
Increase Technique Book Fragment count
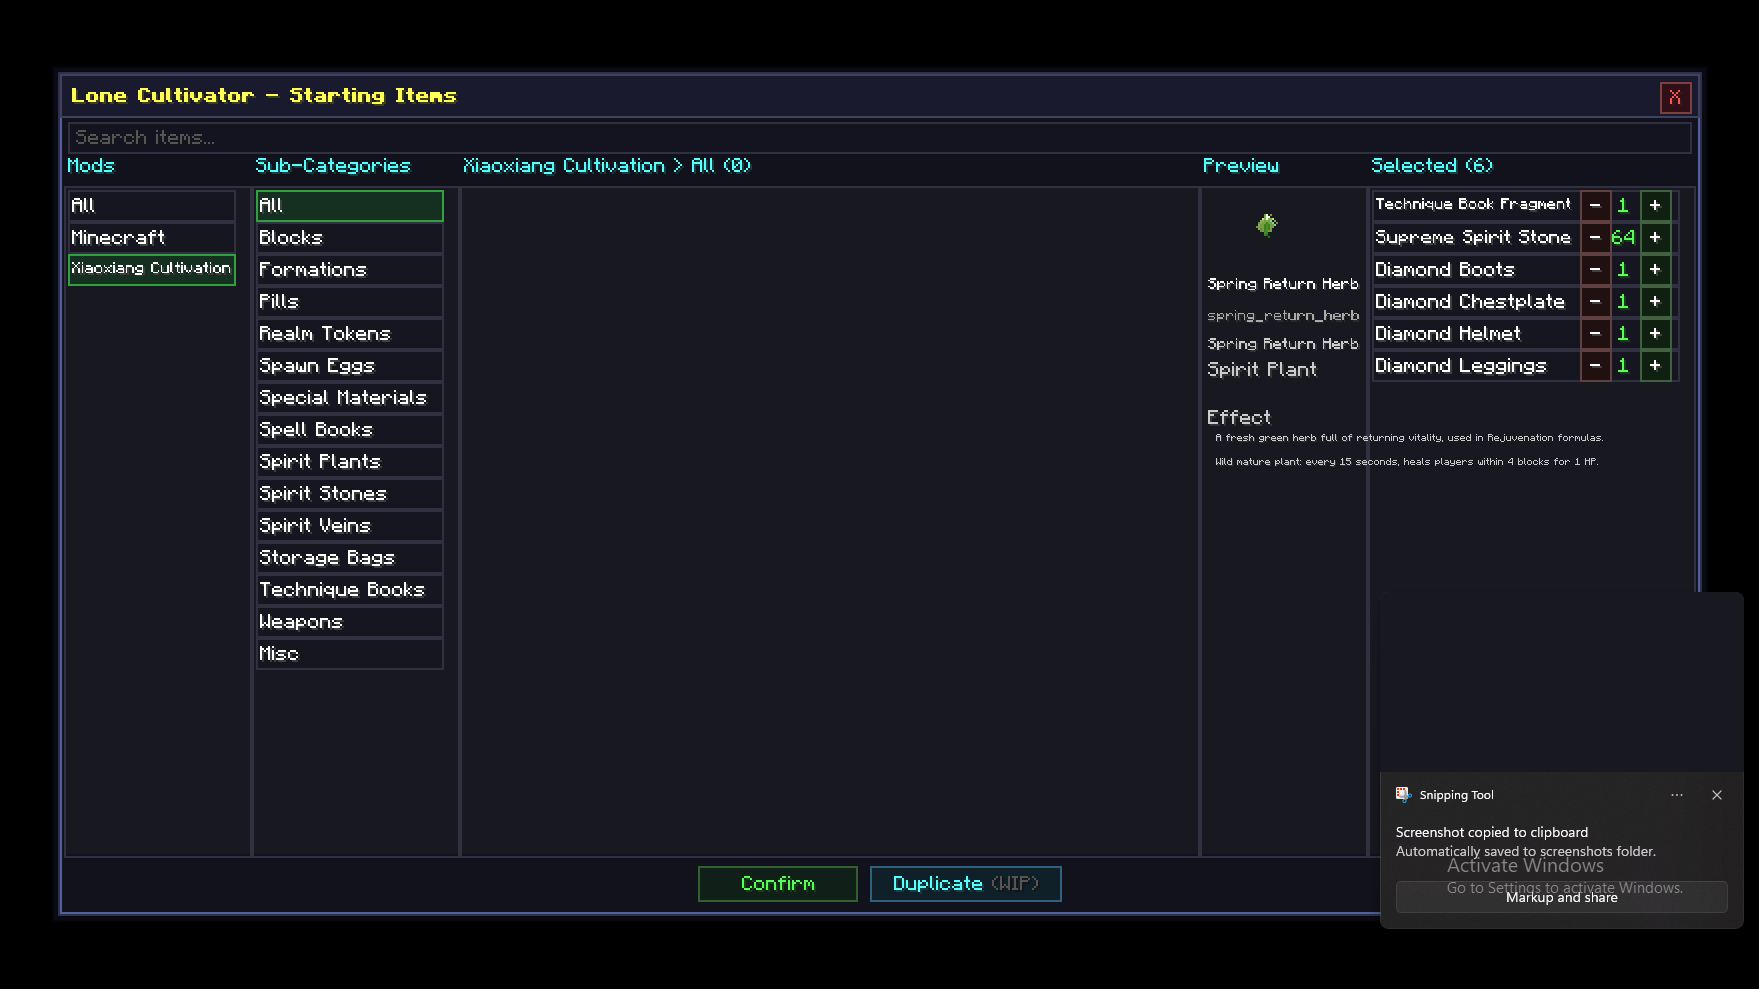coord(1655,206)
